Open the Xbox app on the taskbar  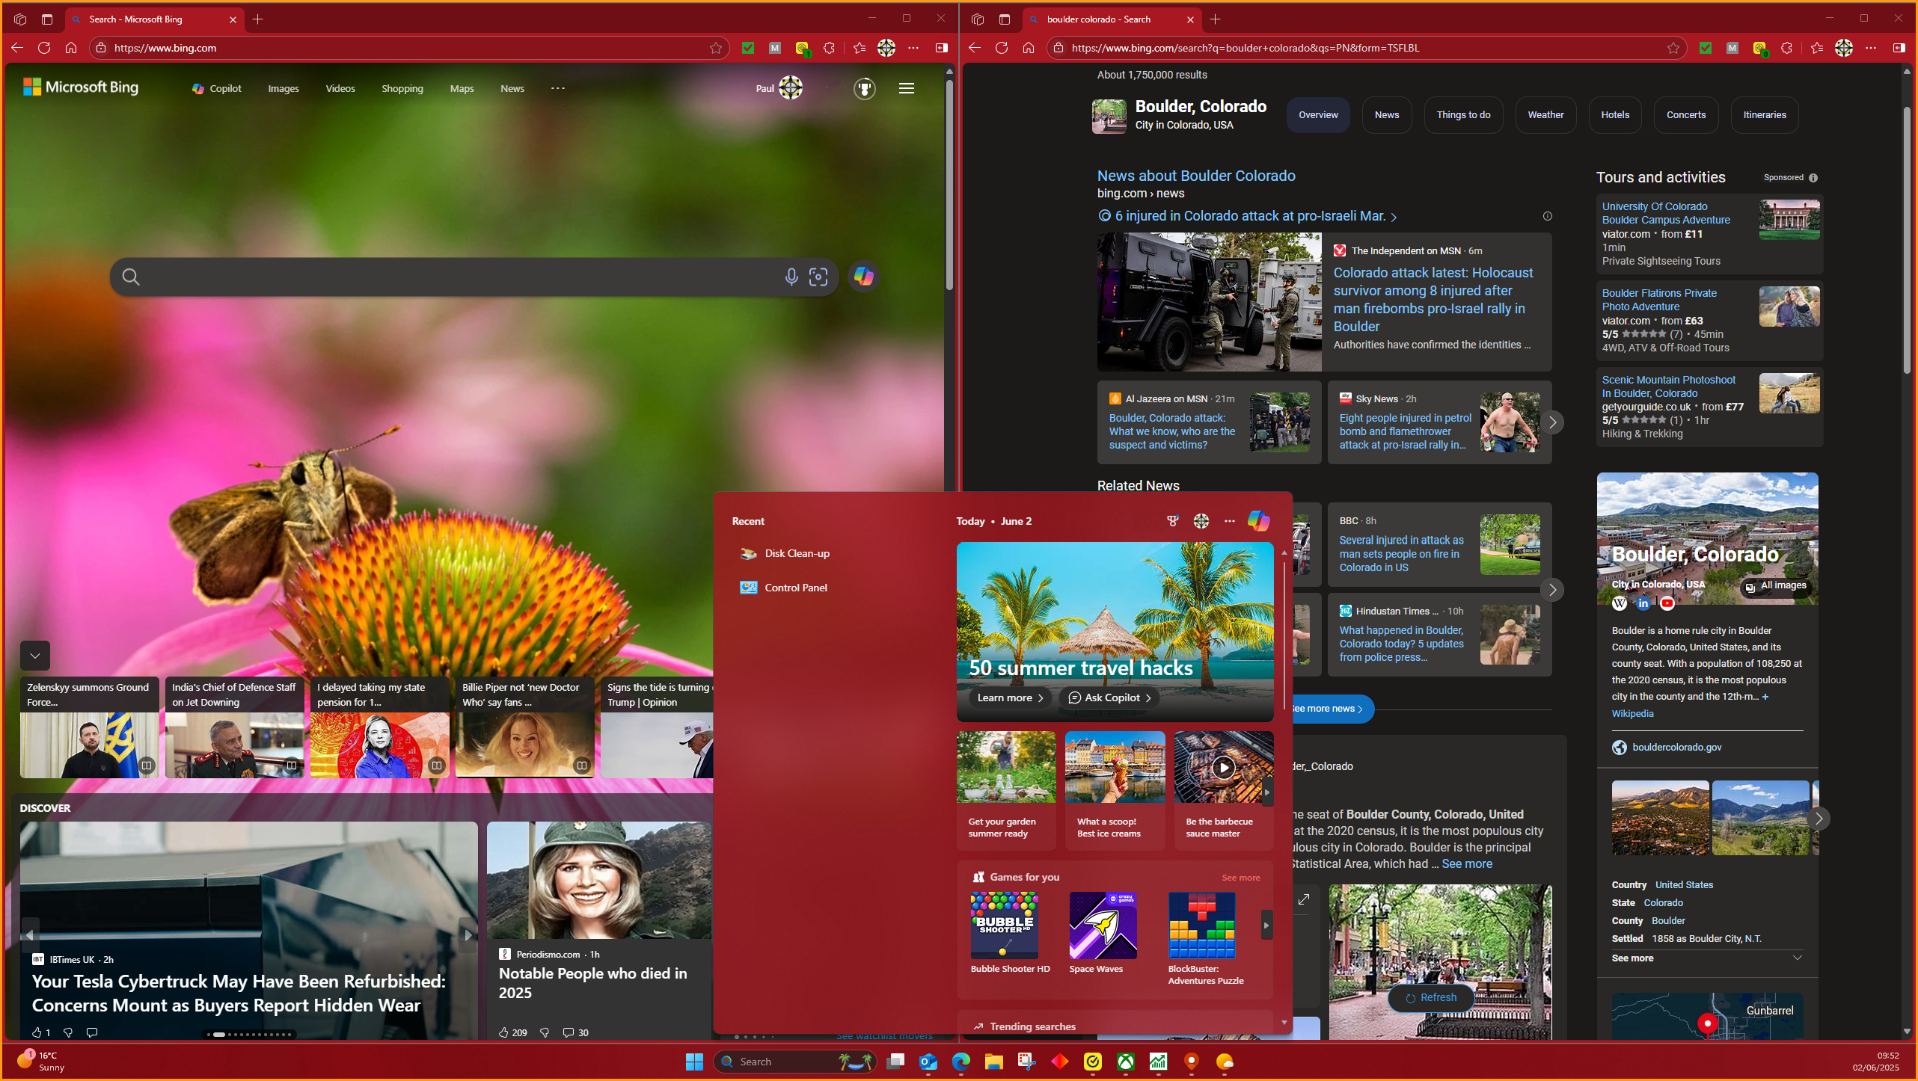pos(1126,1062)
